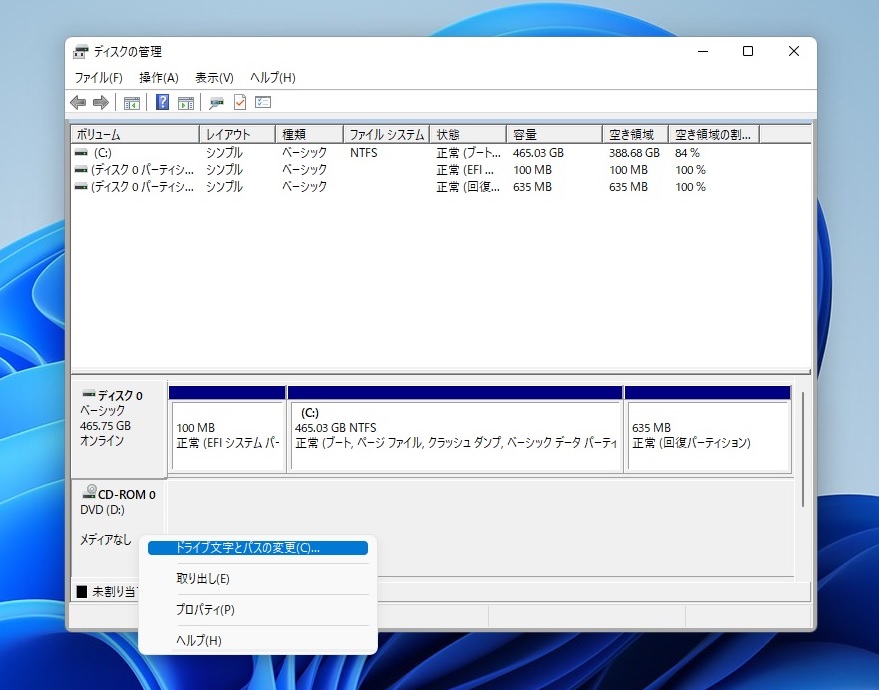Click the drive icon of the 100 MB EFI volume row
The image size is (879, 690).
coord(81,169)
